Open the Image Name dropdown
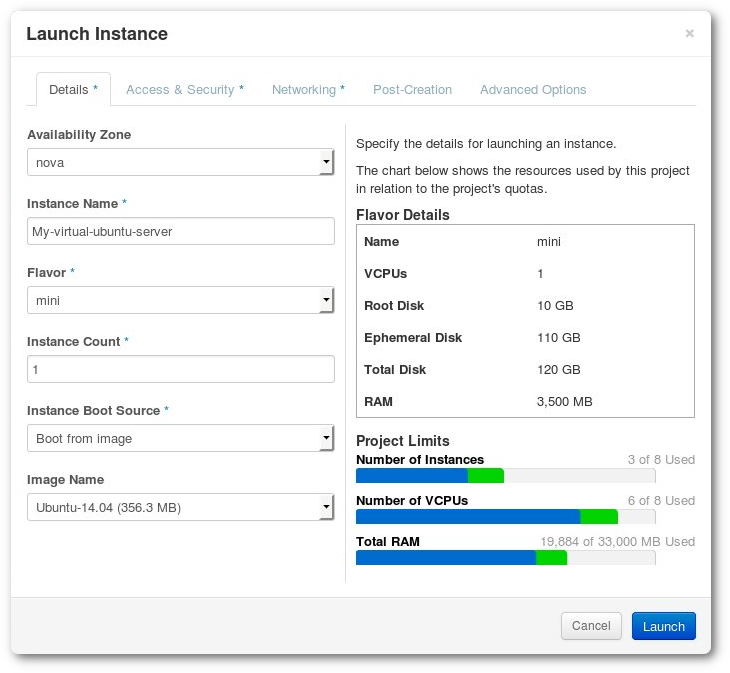This screenshot has height=673, width=730. click(181, 507)
